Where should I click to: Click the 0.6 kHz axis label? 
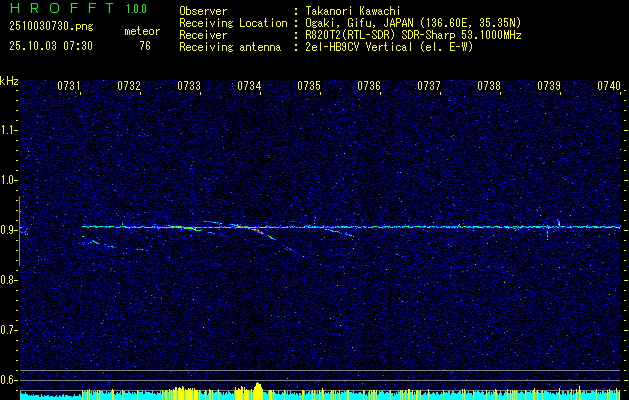8,380
